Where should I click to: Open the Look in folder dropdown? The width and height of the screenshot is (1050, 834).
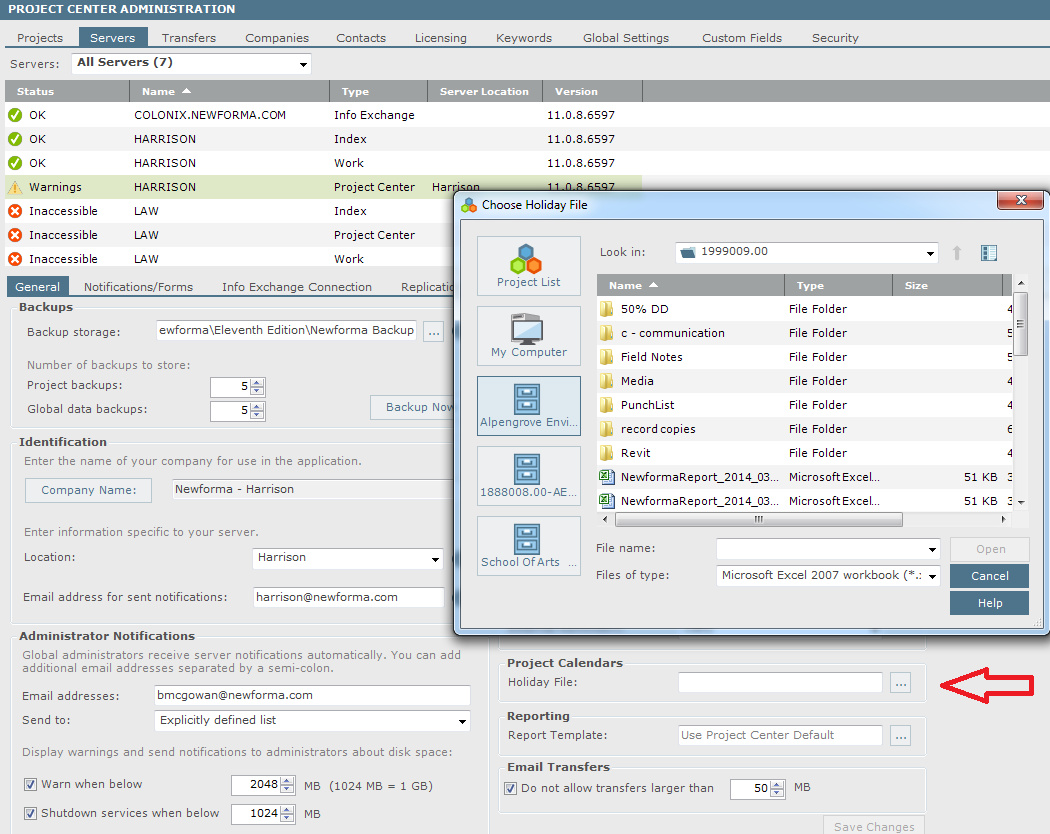coord(930,253)
